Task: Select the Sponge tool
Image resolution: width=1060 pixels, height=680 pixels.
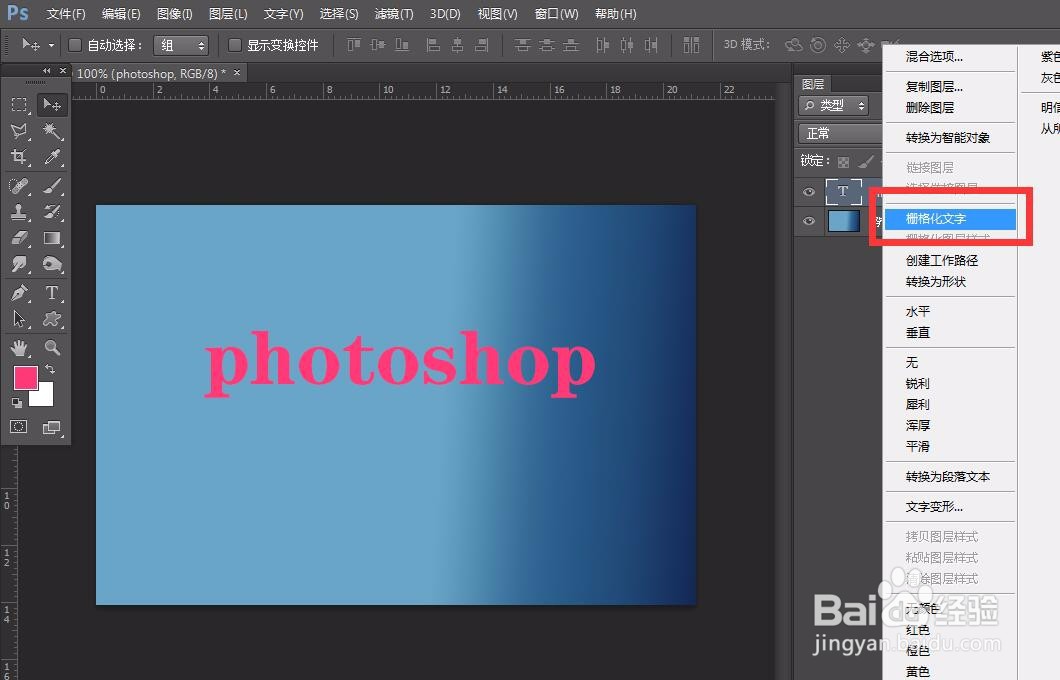Action: pyautogui.click(x=51, y=264)
